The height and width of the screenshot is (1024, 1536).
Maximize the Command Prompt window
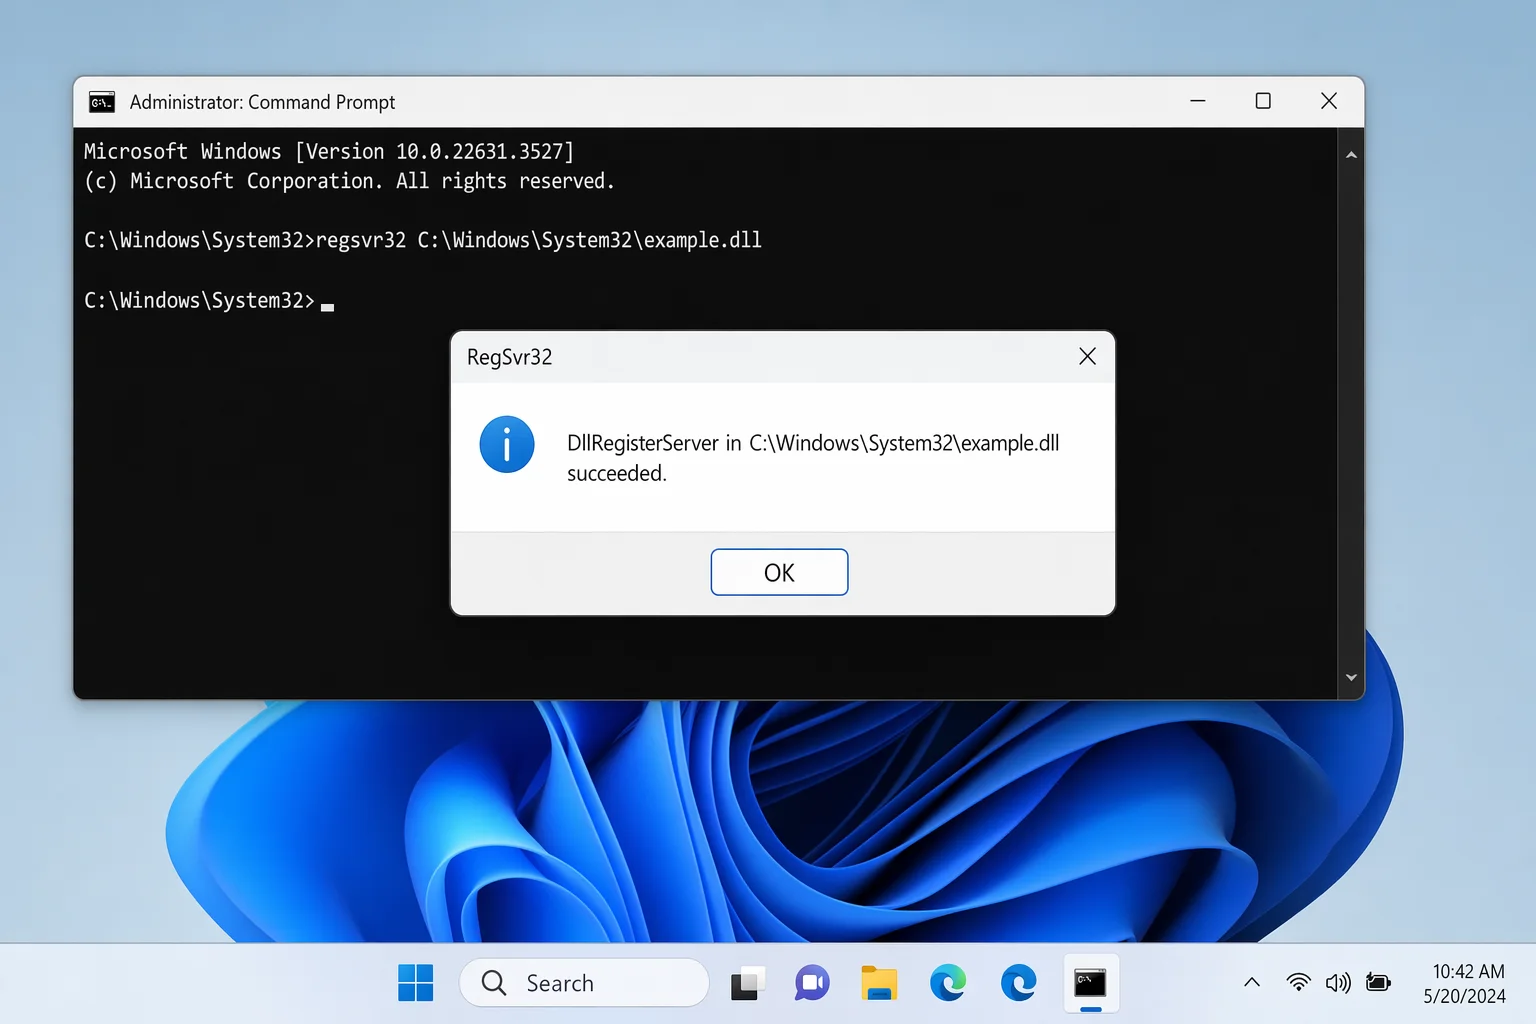(1263, 101)
